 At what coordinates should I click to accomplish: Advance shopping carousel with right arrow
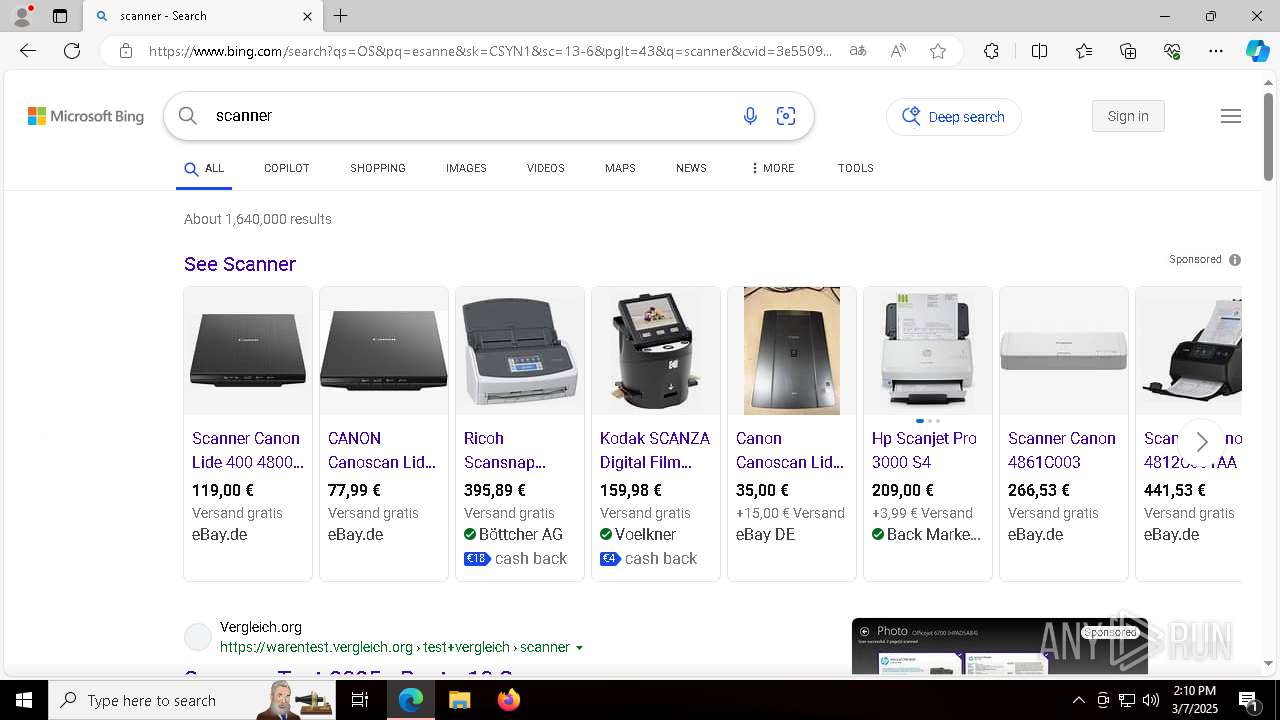coord(1202,441)
